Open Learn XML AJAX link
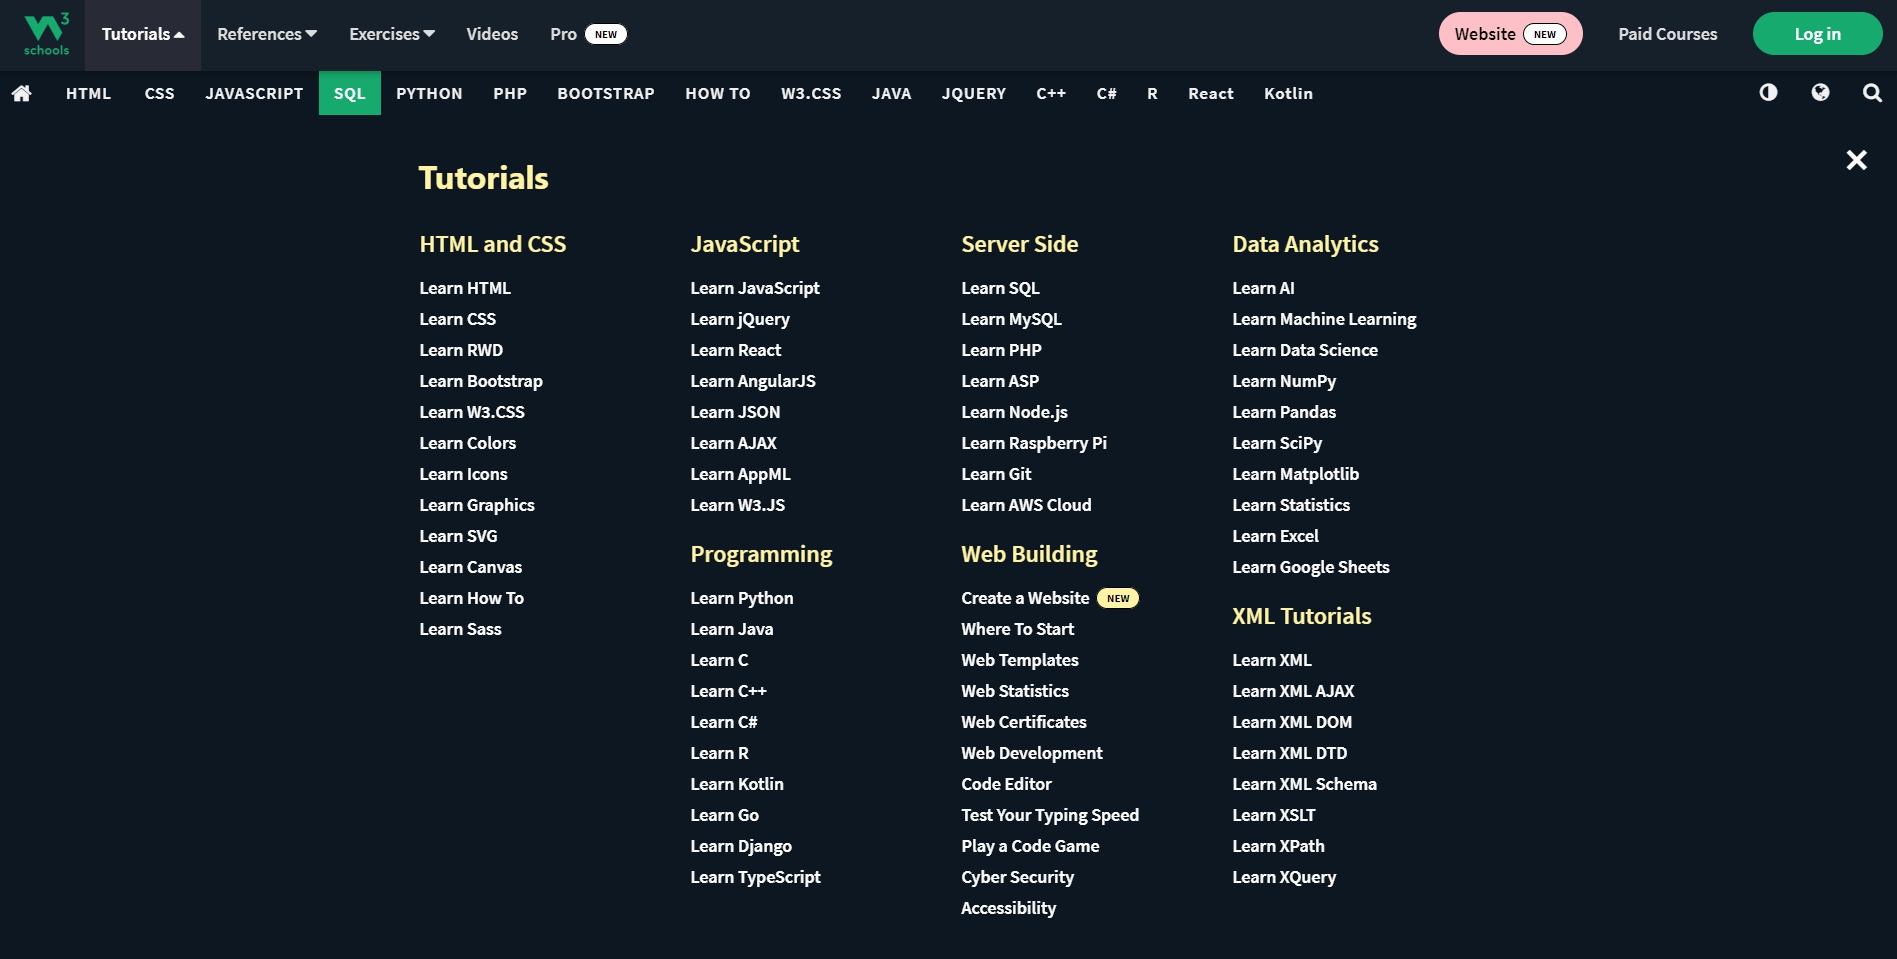 tap(1293, 691)
